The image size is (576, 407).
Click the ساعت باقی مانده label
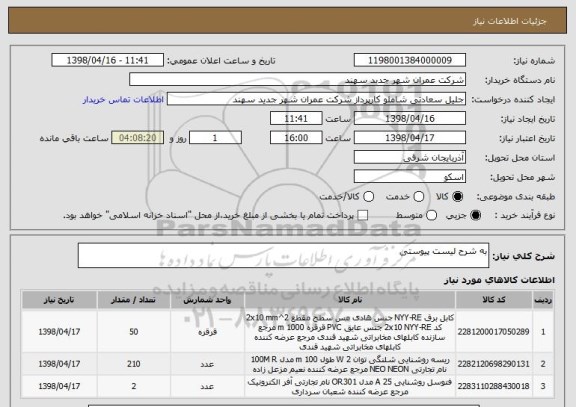coord(74,138)
